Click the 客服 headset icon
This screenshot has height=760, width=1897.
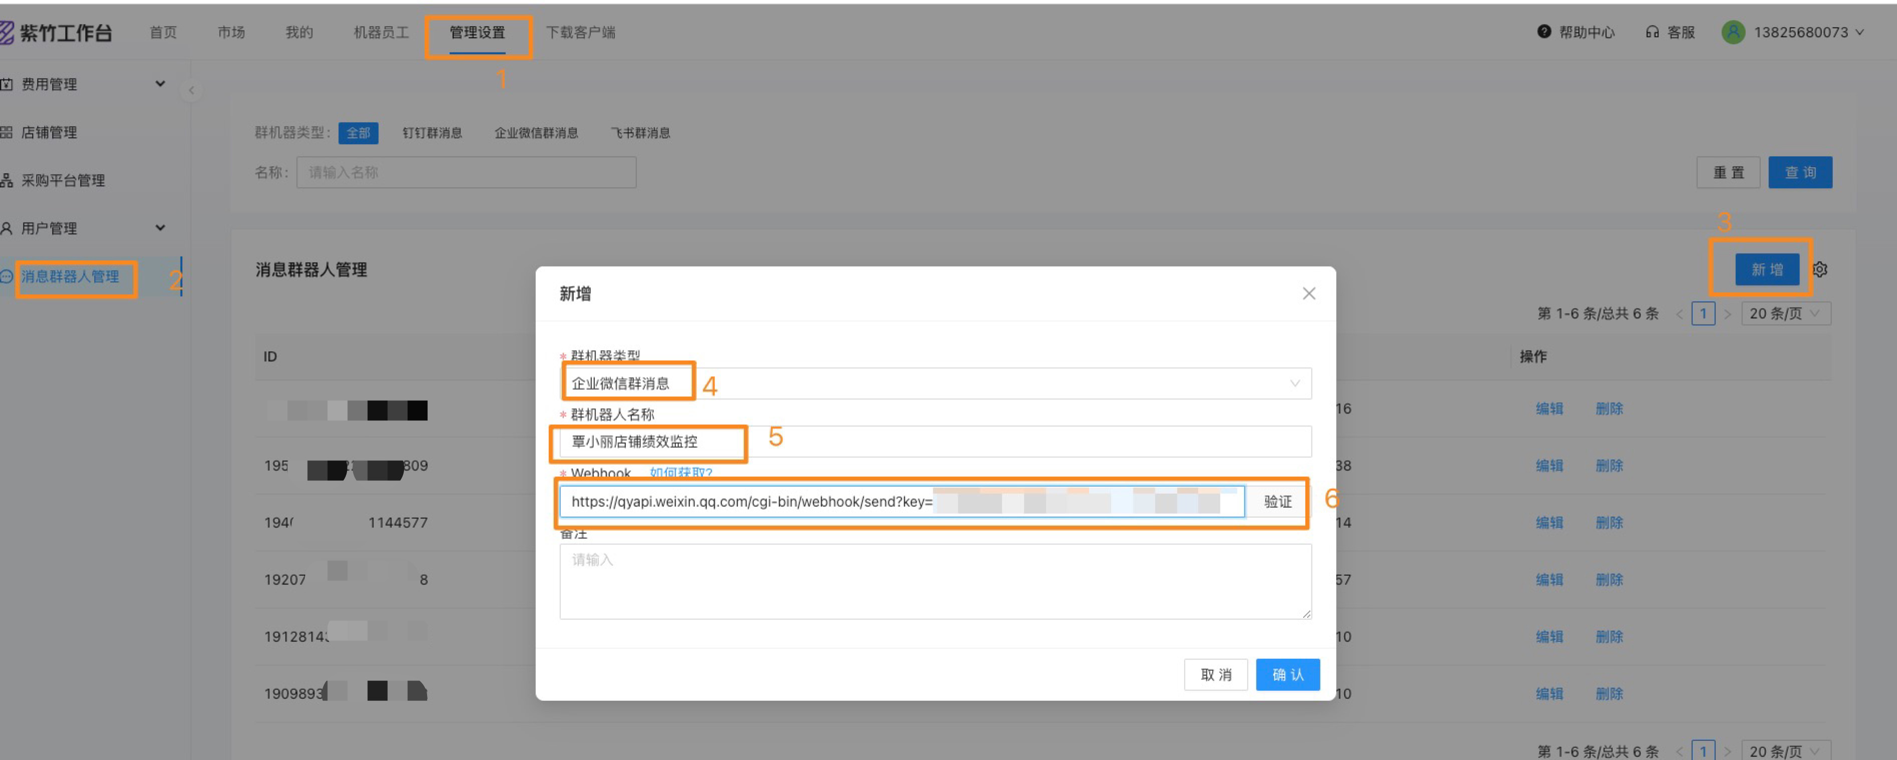pyautogui.click(x=1652, y=32)
